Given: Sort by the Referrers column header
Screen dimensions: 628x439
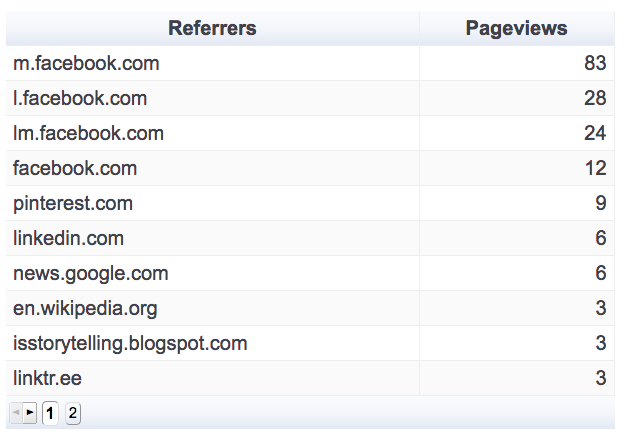Looking at the screenshot, I should [x=212, y=28].
